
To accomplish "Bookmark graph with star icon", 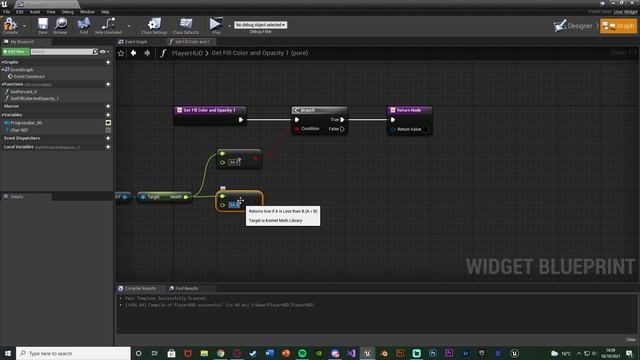I will pyautogui.click(x=121, y=53).
